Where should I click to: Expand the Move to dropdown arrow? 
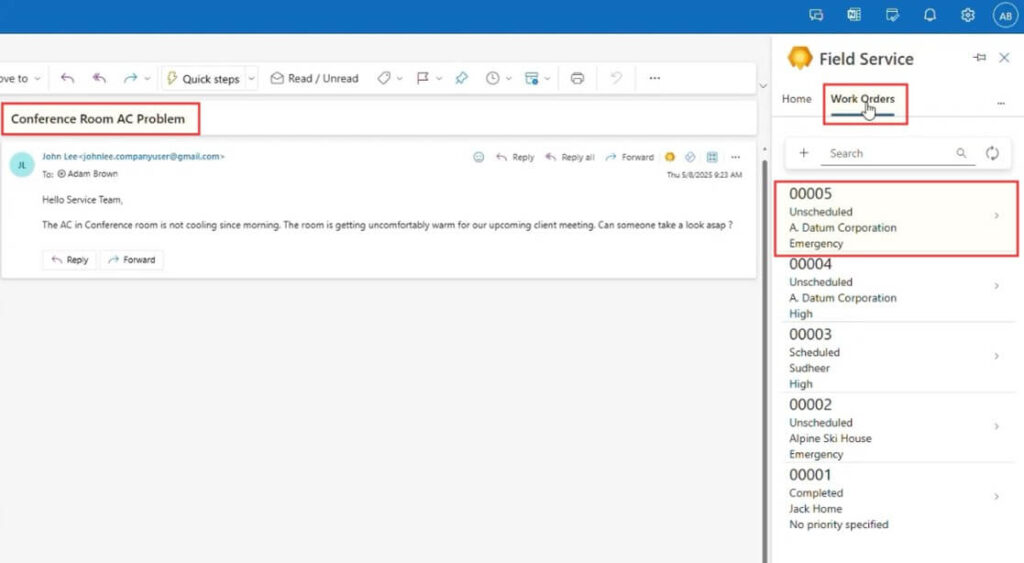(37, 79)
